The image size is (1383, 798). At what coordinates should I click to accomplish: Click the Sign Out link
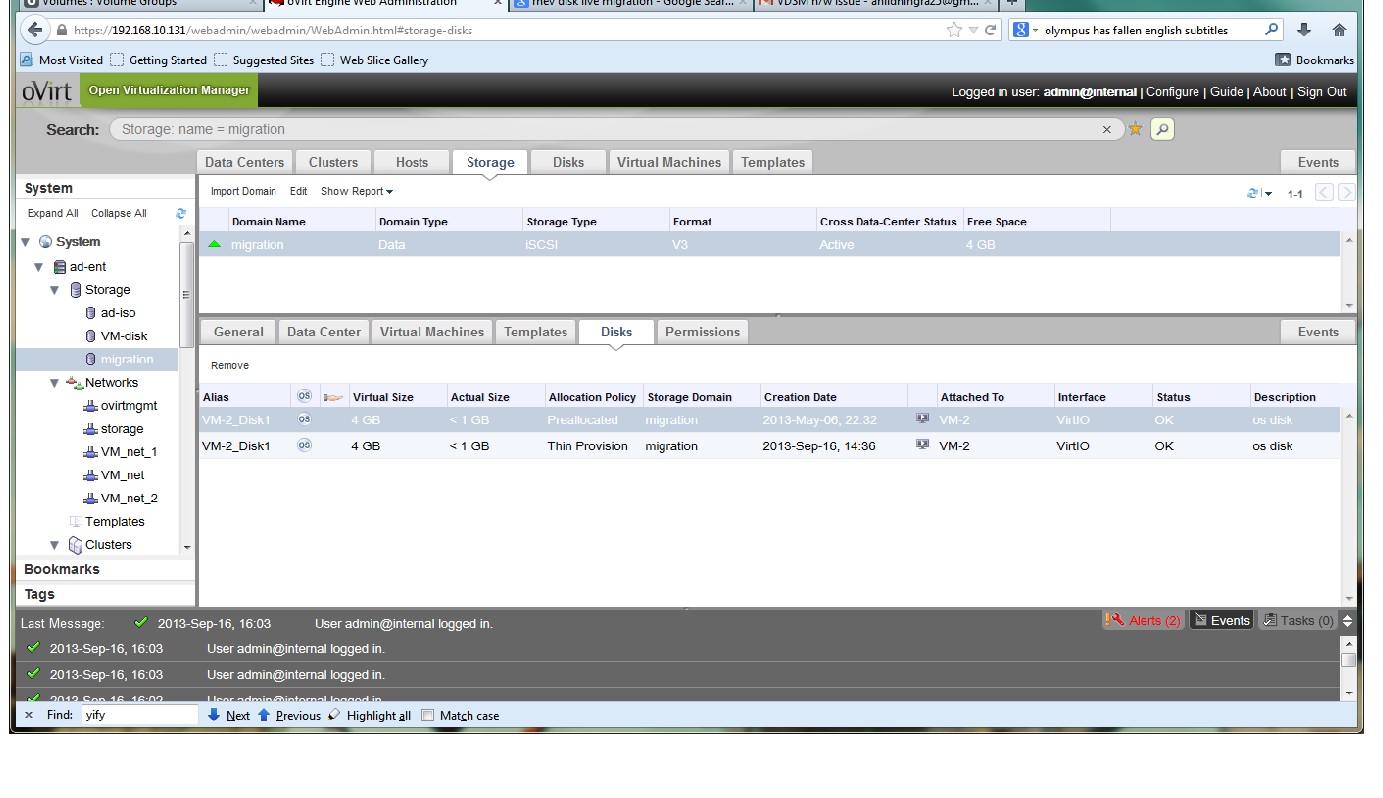[x=1321, y=92]
